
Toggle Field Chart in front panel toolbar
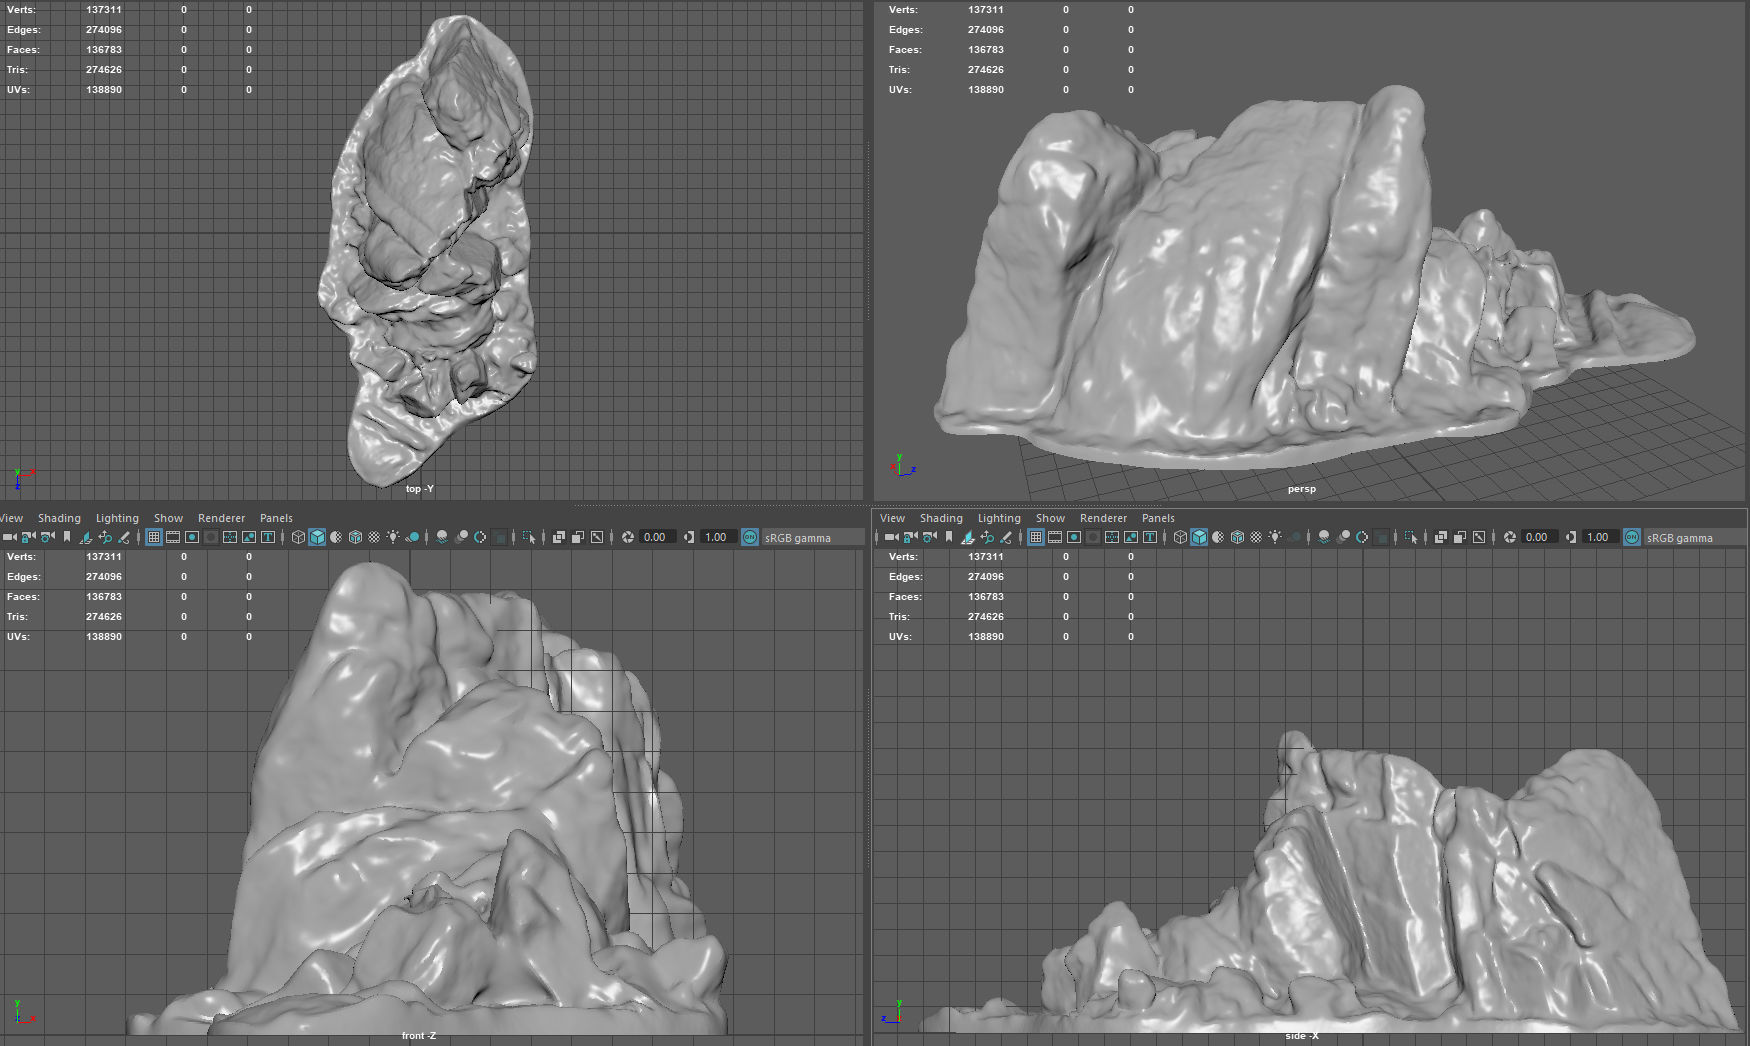(x=230, y=537)
